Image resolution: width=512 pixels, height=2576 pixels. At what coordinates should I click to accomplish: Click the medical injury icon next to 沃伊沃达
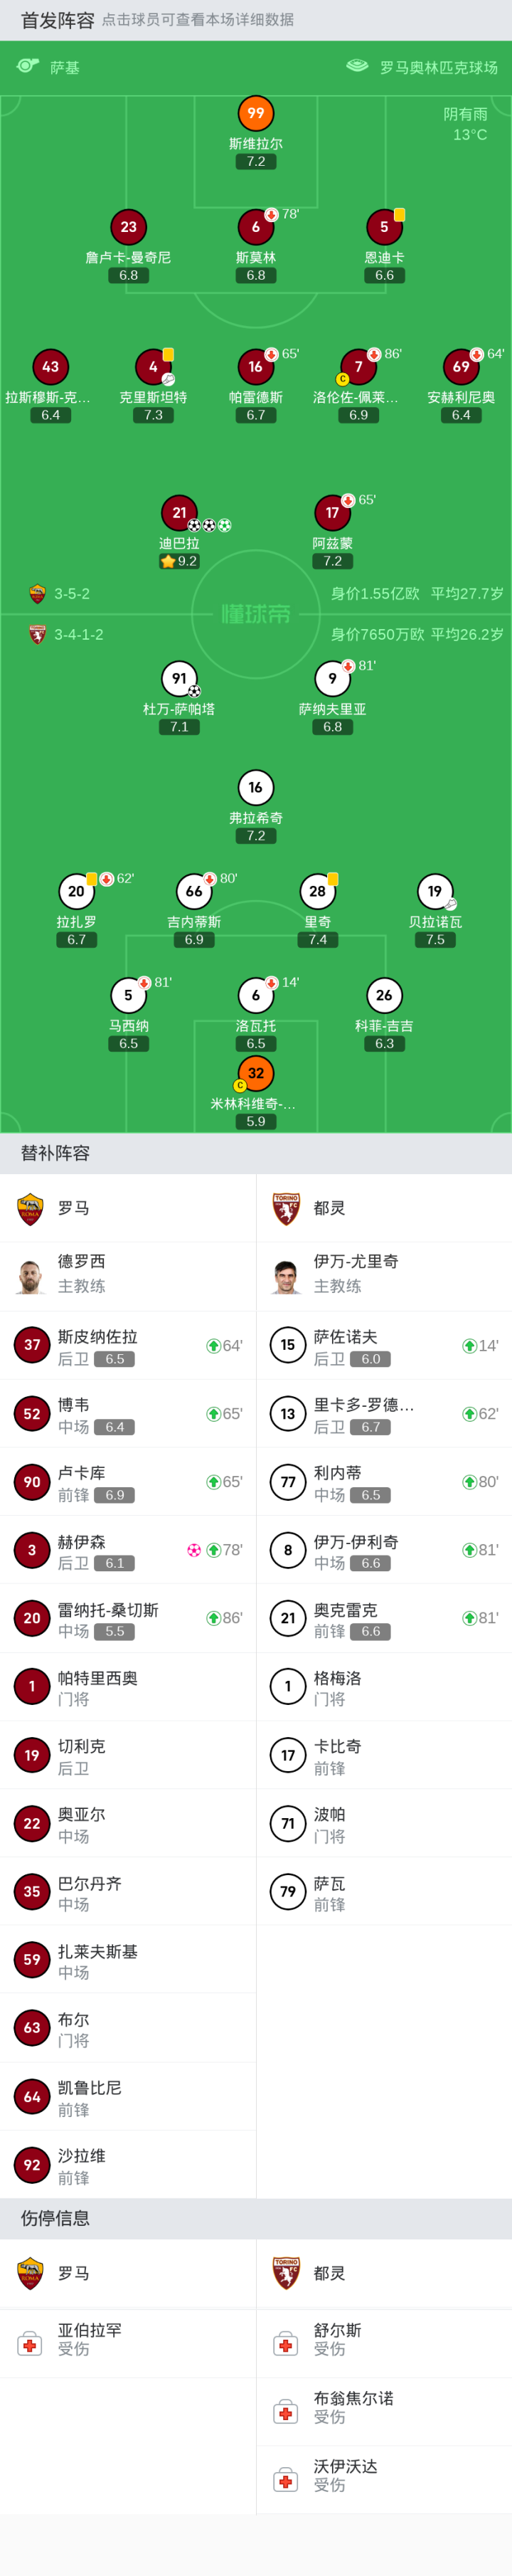tap(287, 2479)
